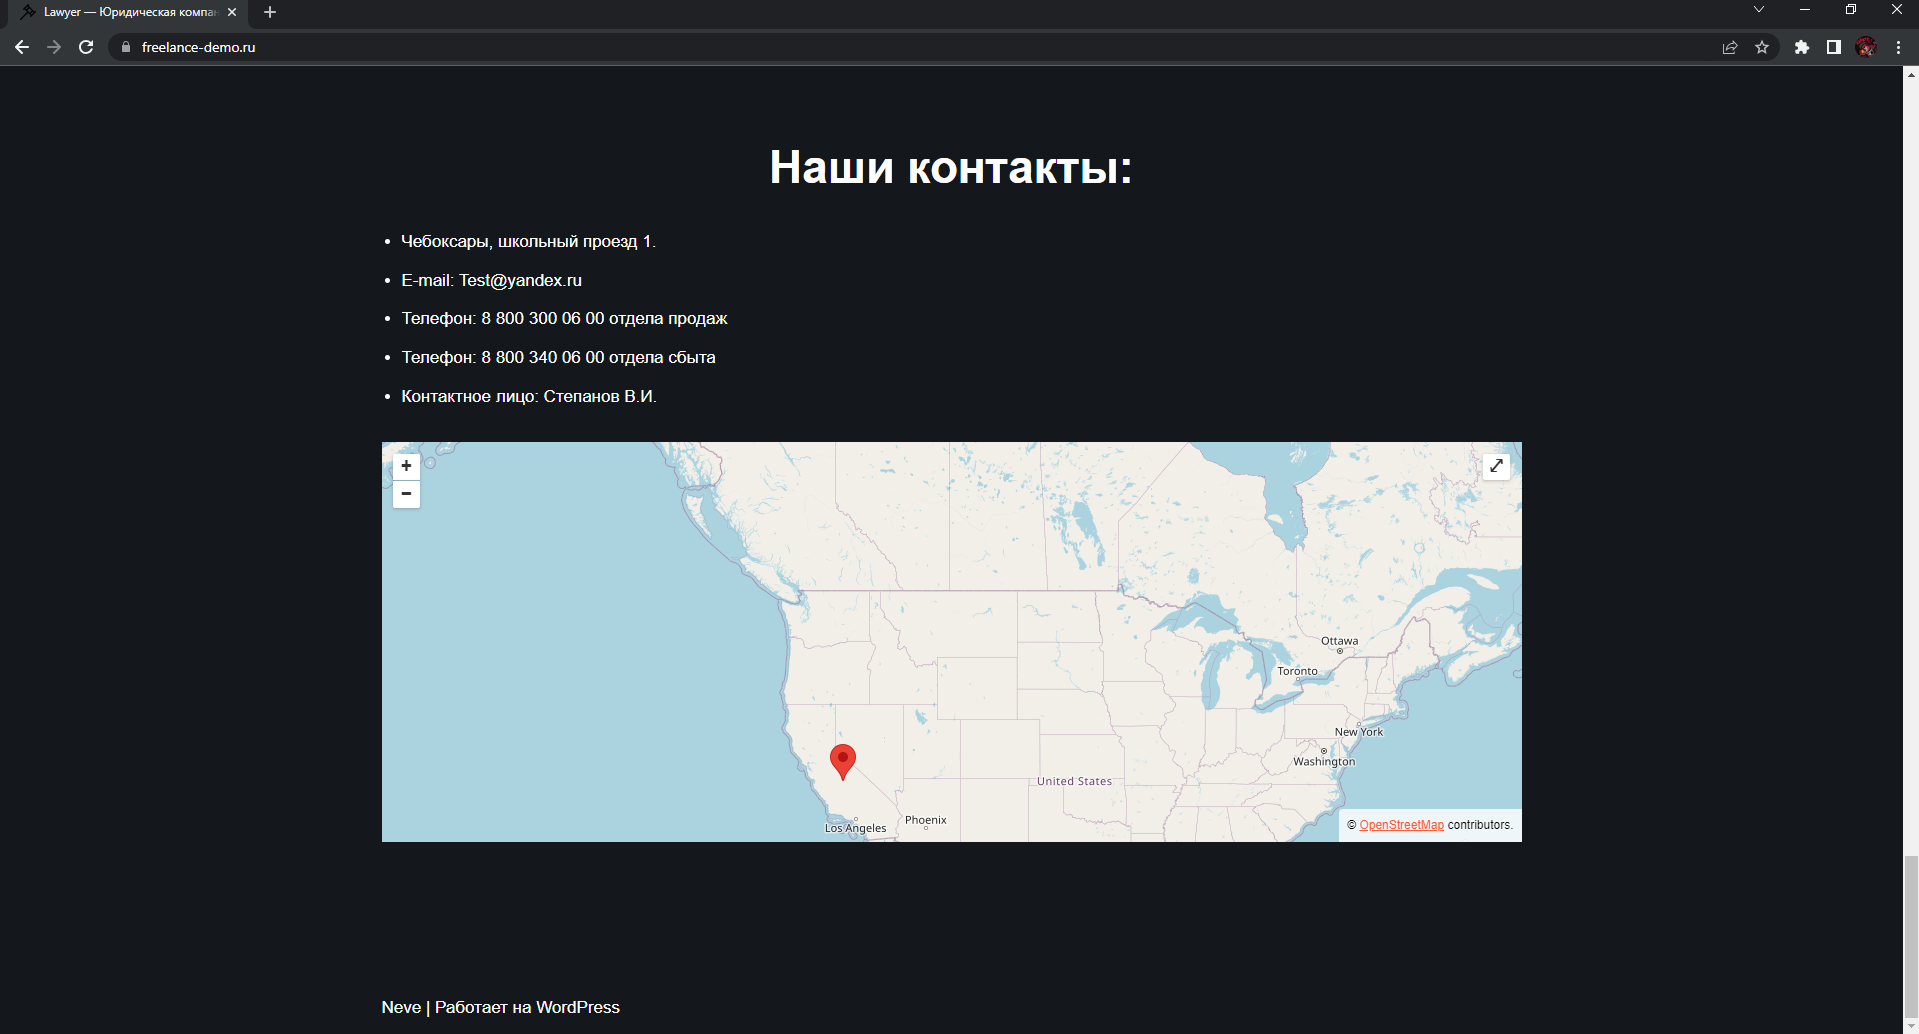Click 'Phoenix' label on map

tap(925, 820)
